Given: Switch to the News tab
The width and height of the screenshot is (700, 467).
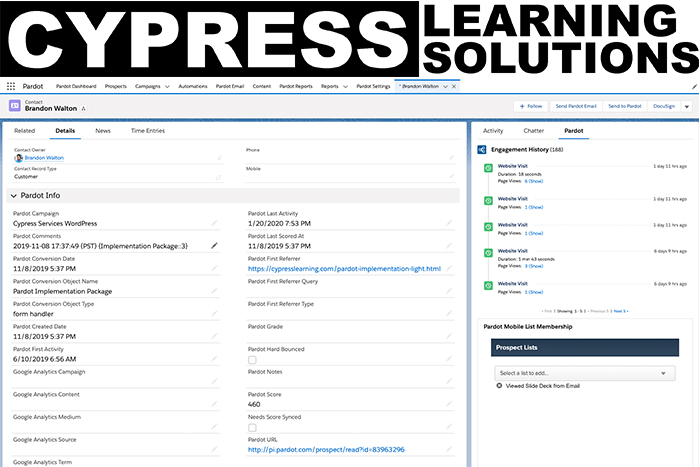Looking at the screenshot, I should coord(103,131).
